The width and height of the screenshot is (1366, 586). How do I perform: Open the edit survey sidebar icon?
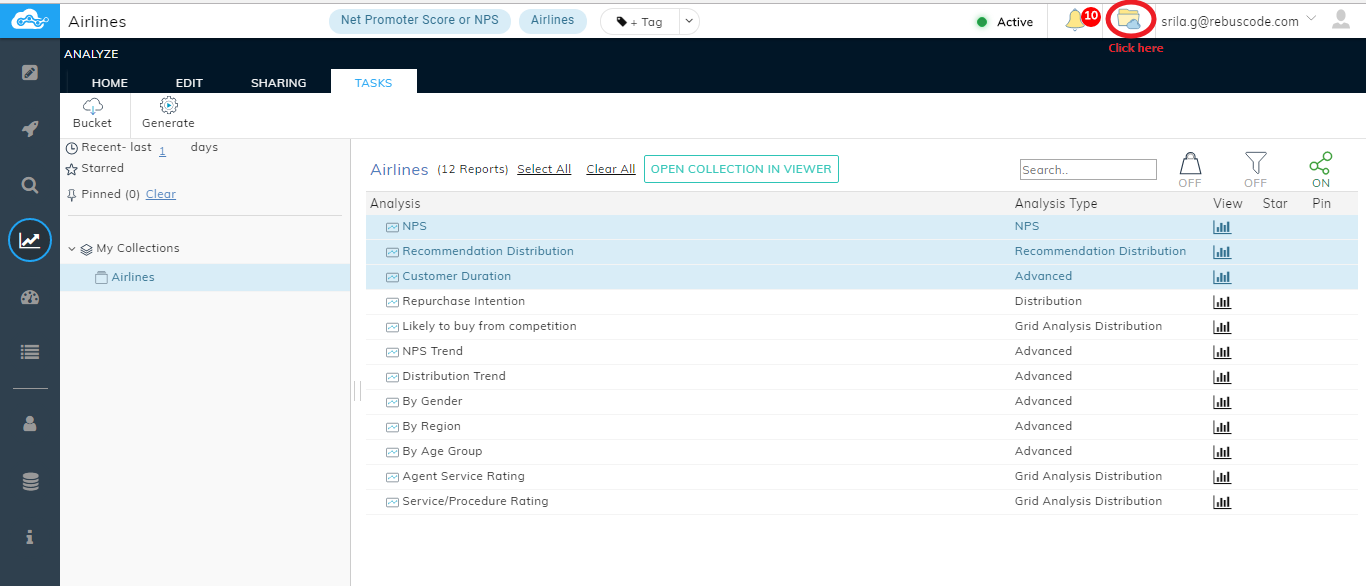(x=30, y=72)
